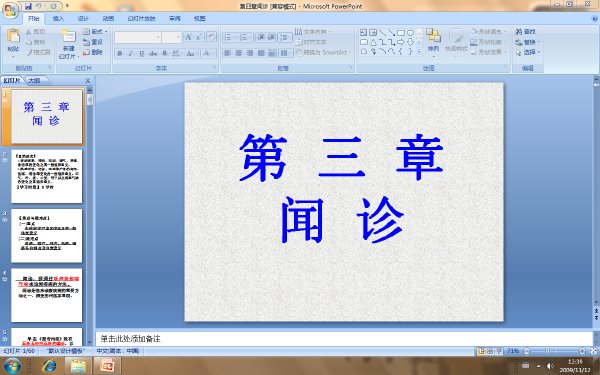Image resolution: width=600 pixels, height=375 pixels.
Task: Open the round Office button menu
Action: coord(10,9)
